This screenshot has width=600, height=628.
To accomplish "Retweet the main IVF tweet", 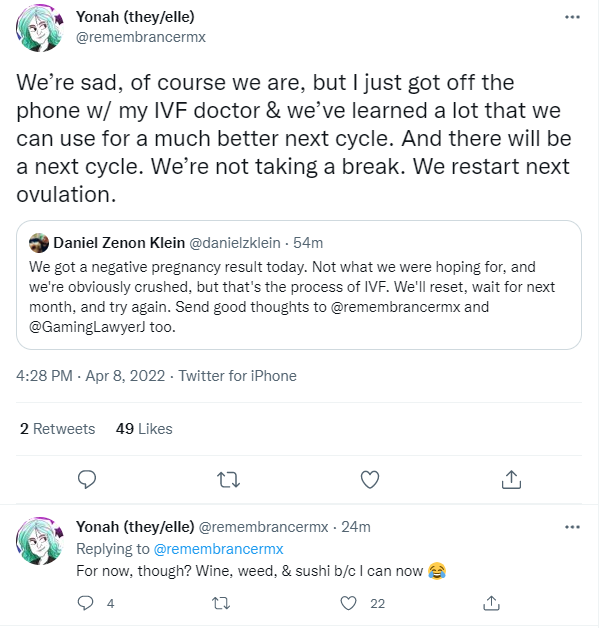I will [x=228, y=479].
